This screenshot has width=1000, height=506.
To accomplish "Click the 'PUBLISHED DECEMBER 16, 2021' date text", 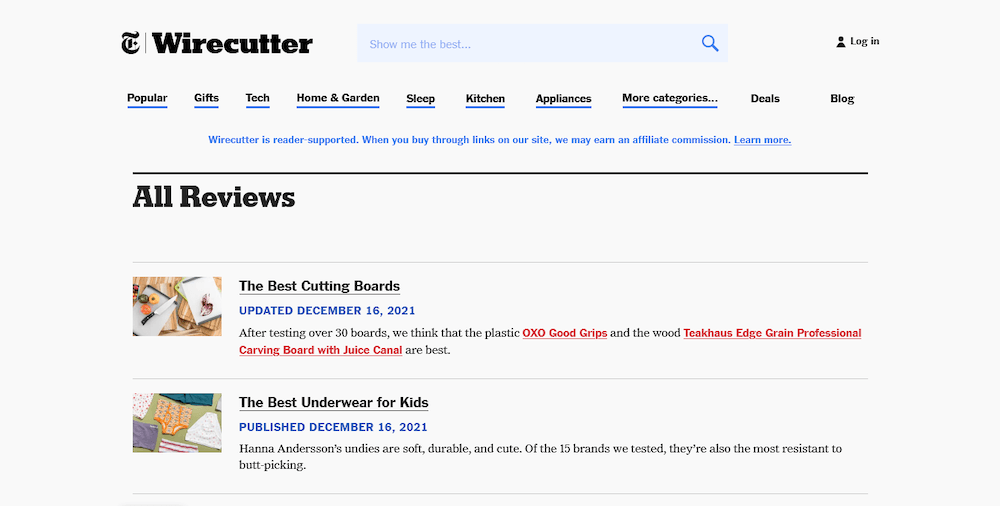I will [x=334, y=427].
